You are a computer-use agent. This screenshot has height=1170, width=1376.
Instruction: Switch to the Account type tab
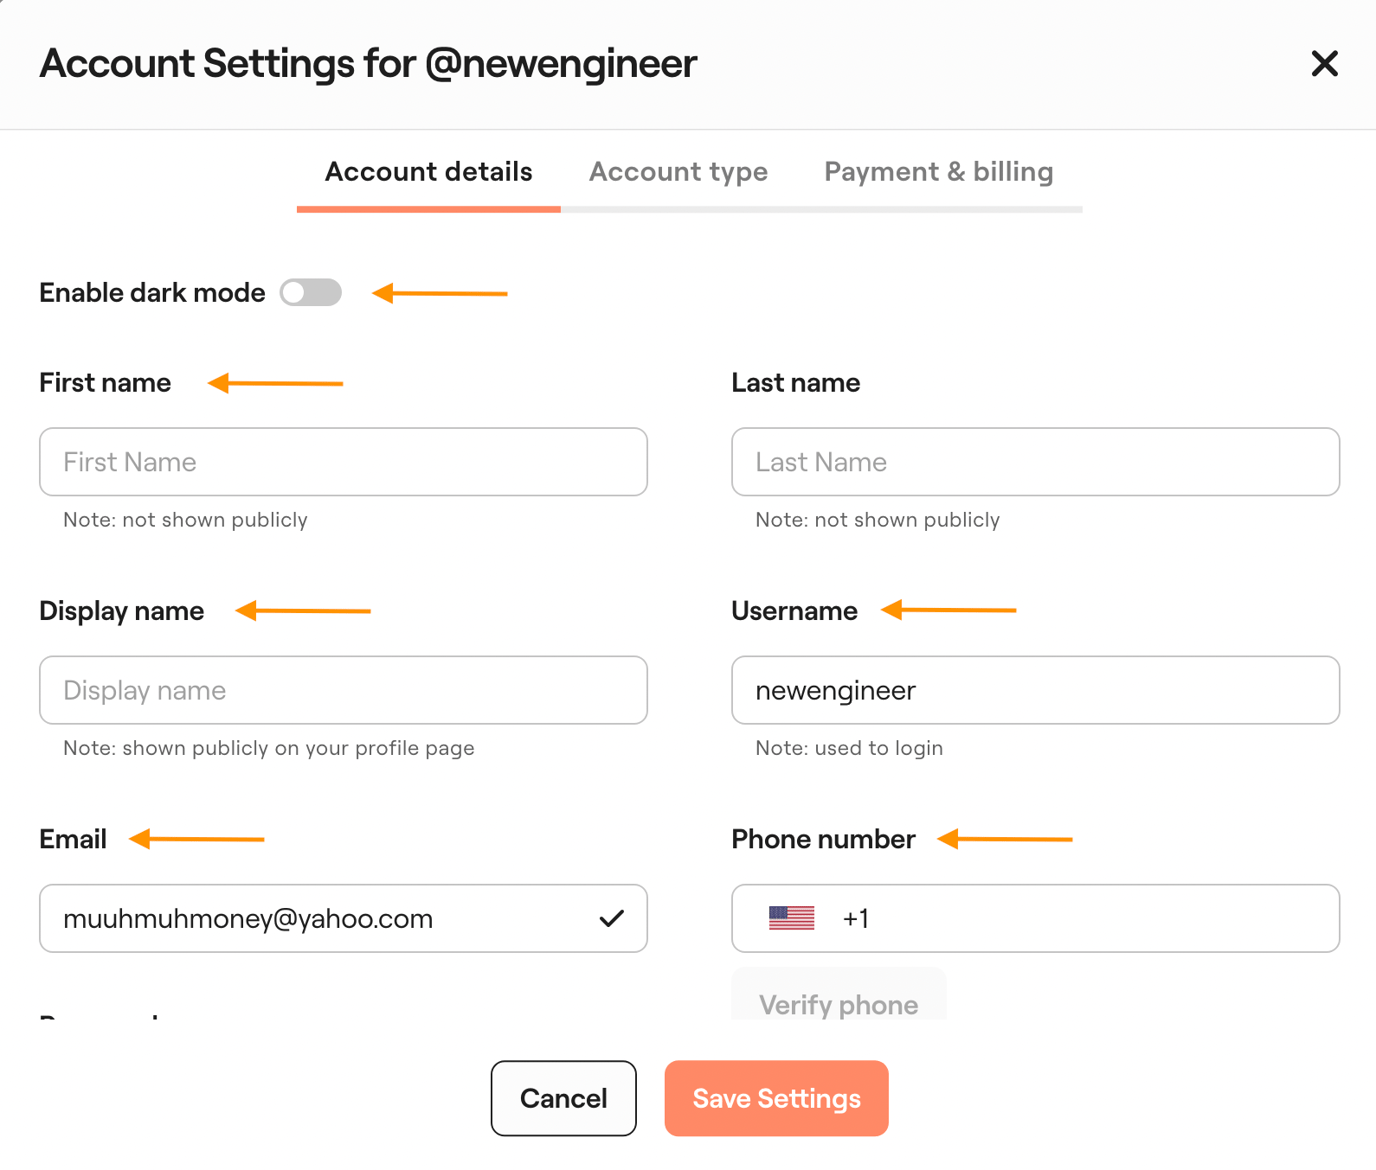[678, 171]
